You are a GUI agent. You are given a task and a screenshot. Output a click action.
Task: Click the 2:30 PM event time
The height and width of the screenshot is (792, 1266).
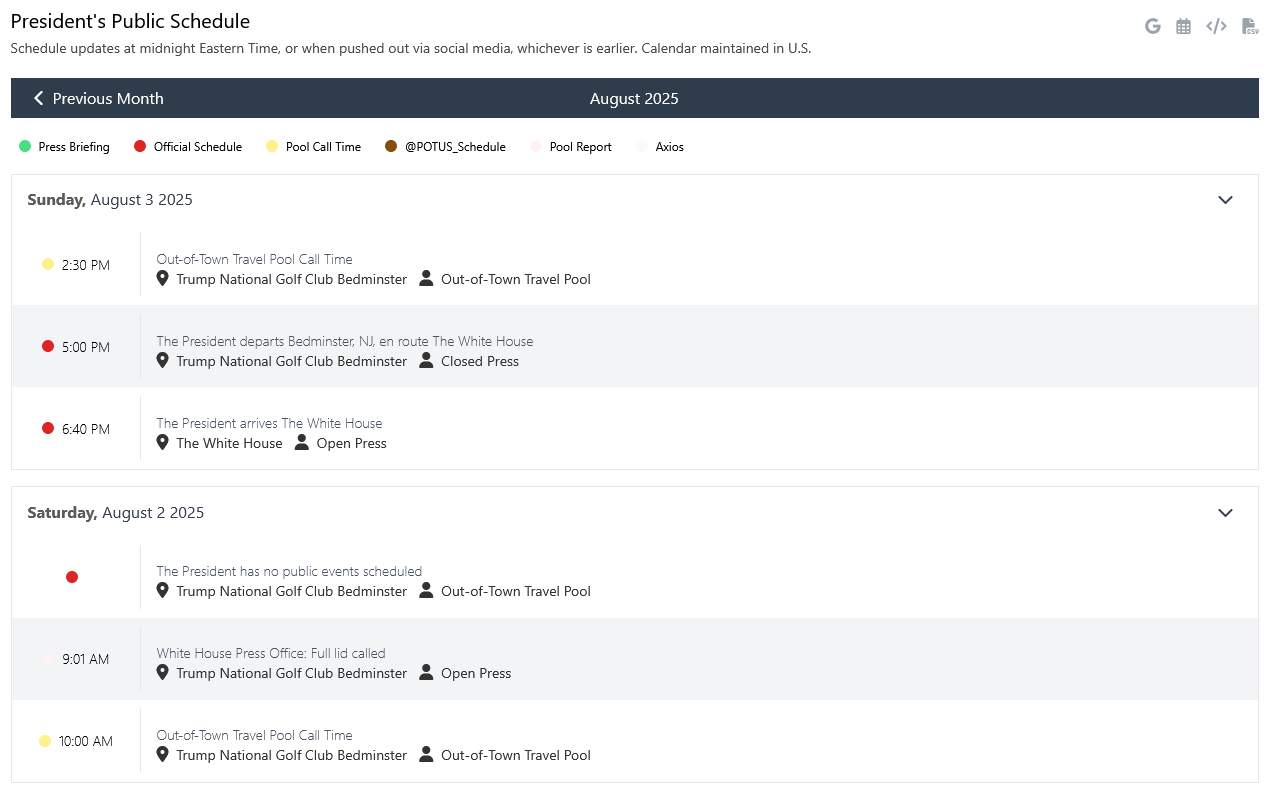[86, 265]
